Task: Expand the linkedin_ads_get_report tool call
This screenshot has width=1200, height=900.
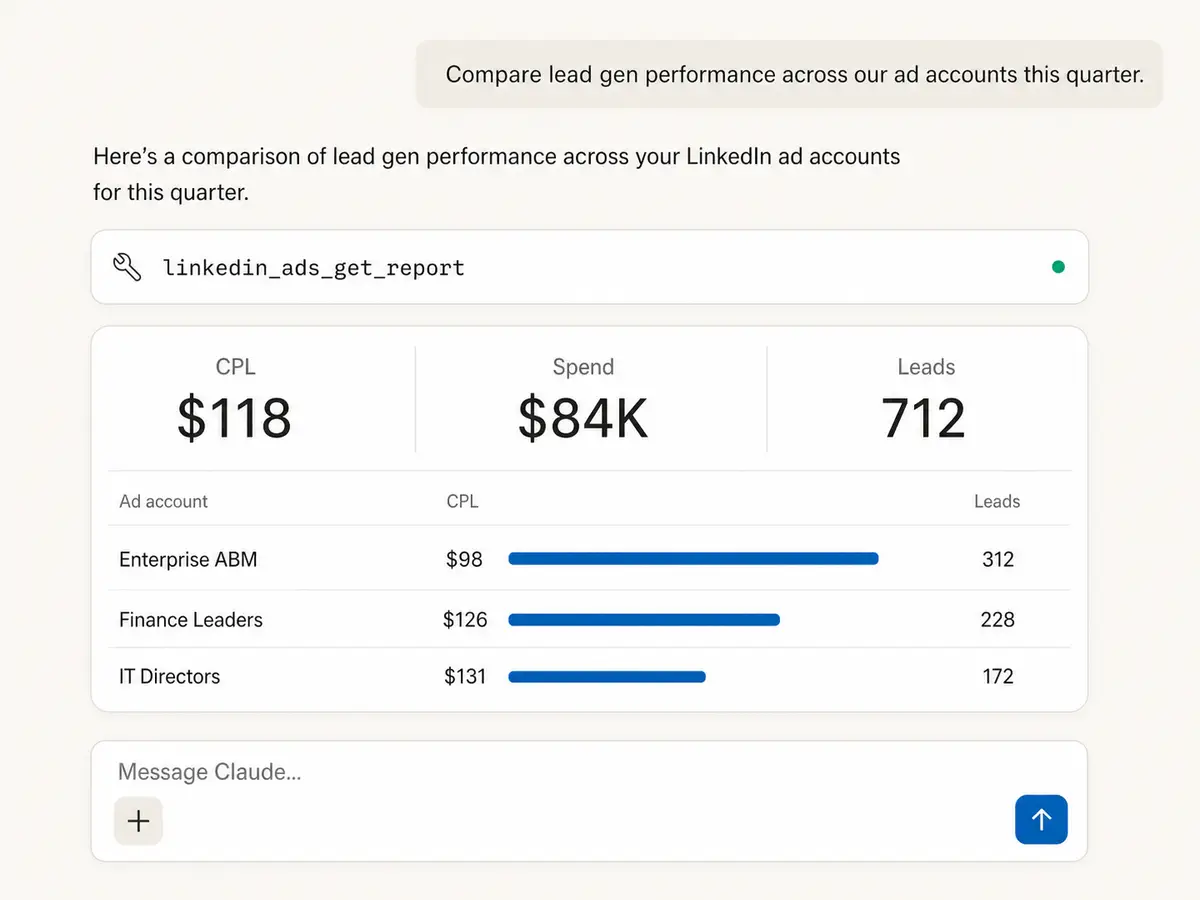Action: click(589, 267)
